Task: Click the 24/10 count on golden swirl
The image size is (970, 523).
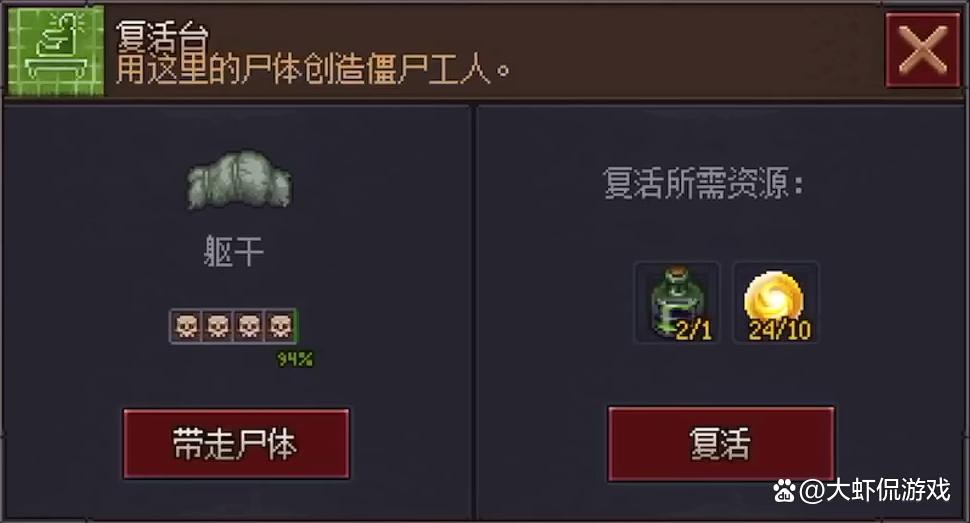Action: [x=779, y=330]
